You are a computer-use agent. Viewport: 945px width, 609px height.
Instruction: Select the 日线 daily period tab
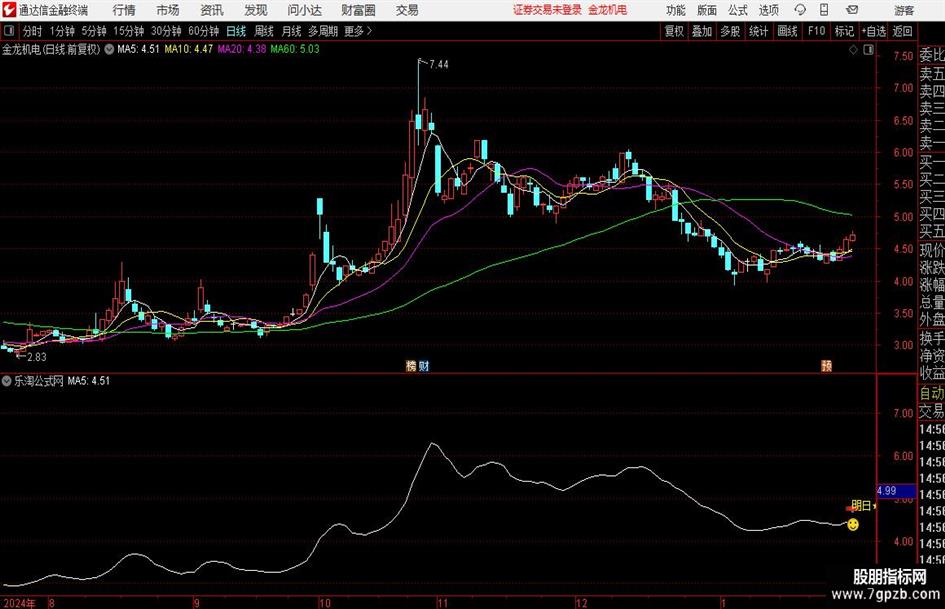(236, 31)
